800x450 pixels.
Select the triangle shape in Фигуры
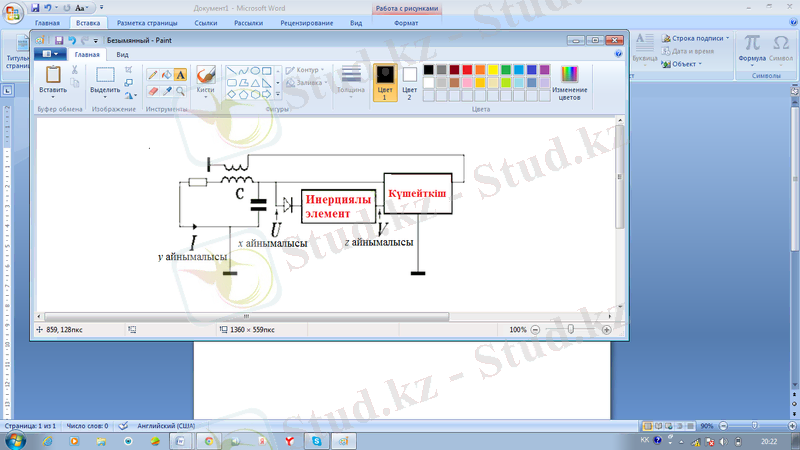pos(255,83)
